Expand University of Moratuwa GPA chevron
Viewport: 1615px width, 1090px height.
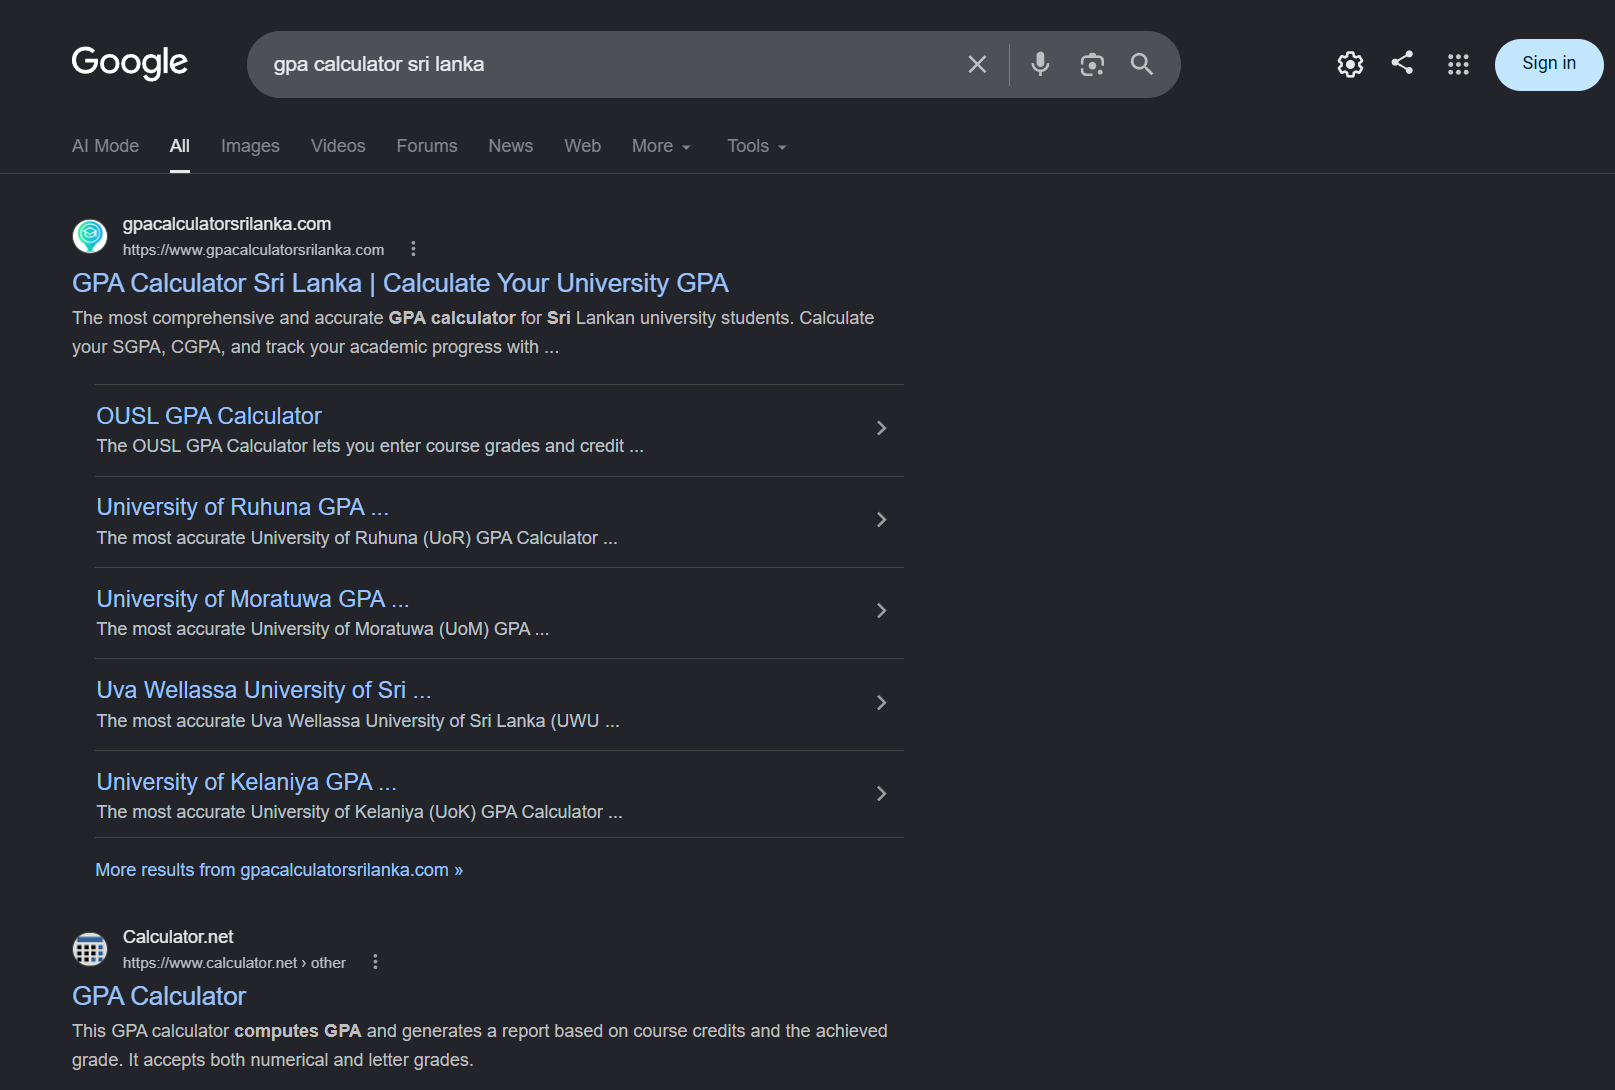pos(881,611)
